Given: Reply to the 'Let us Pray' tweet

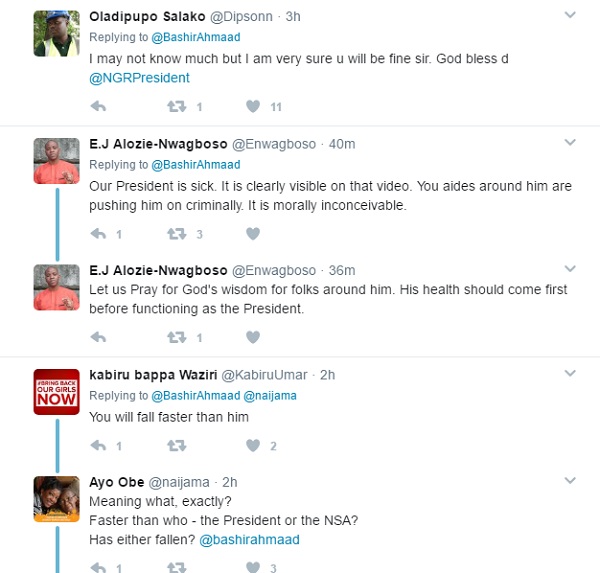Looking at the screenshot, I should coord(98,337).
